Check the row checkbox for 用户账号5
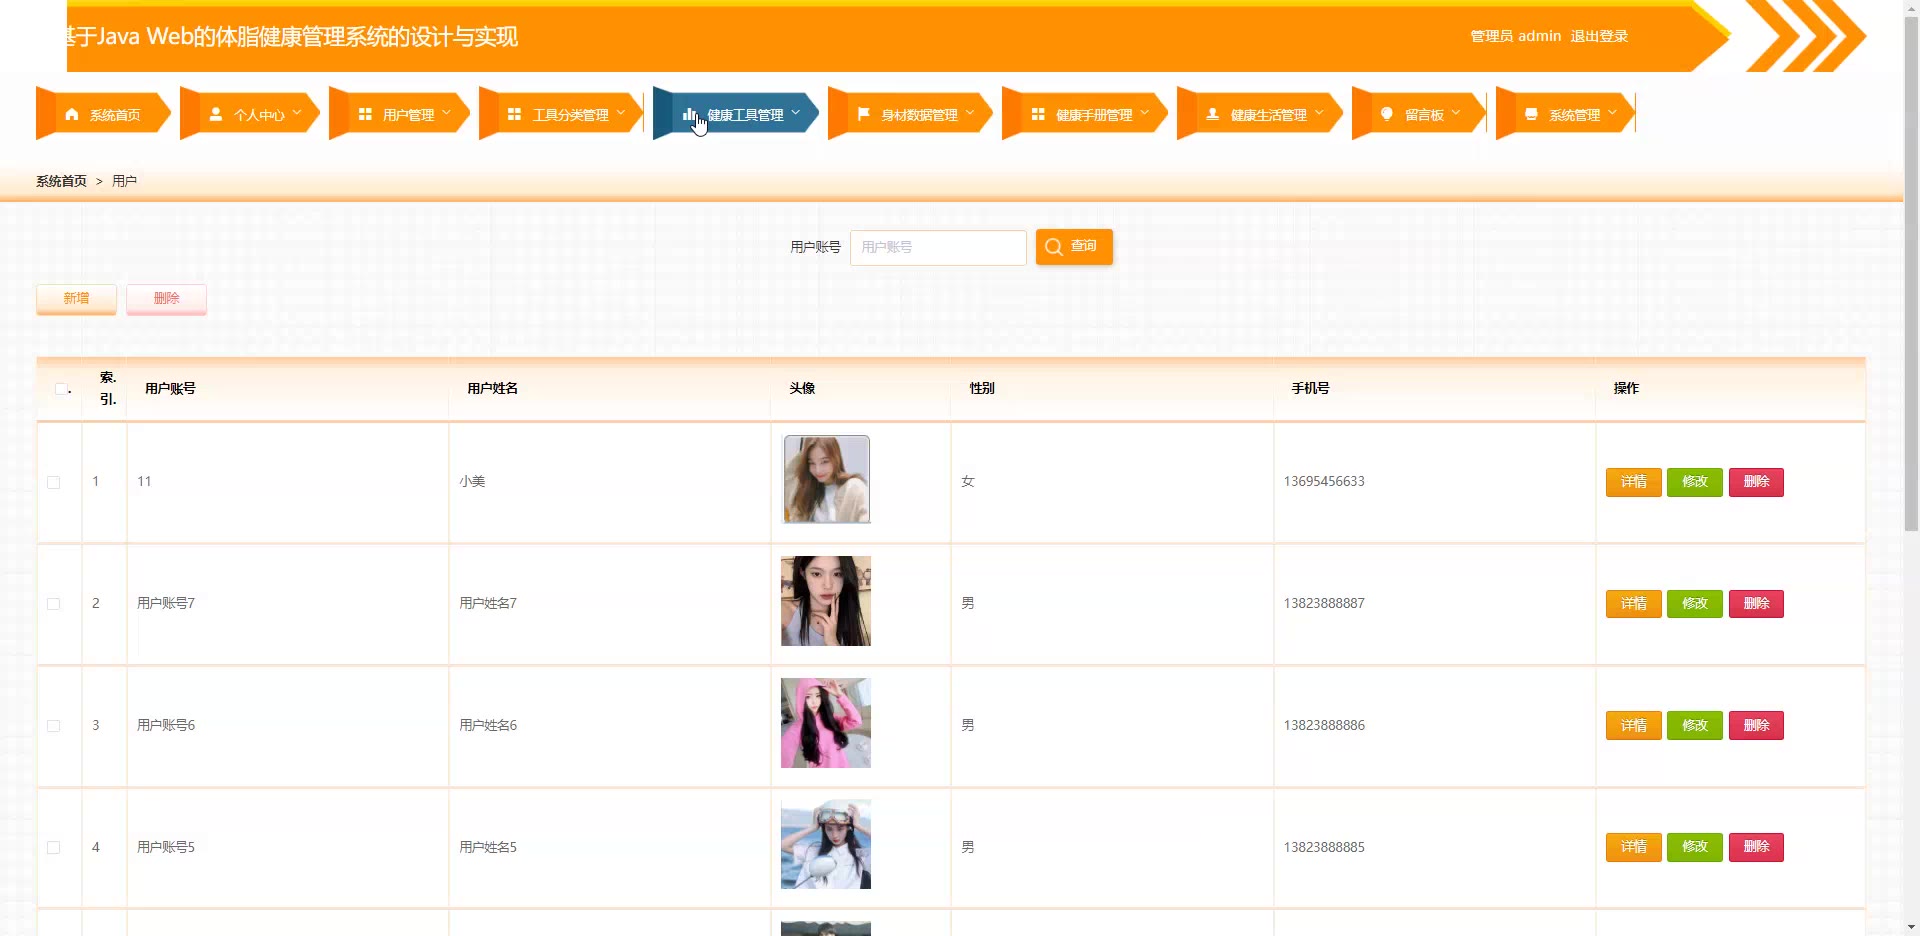This screenshot has width=1920, height=936. 54,848
